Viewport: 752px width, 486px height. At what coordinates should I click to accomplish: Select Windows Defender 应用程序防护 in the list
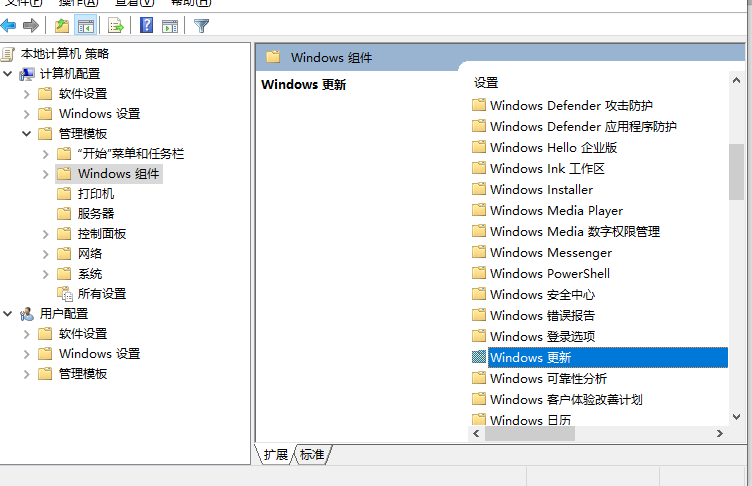(583, 126)
